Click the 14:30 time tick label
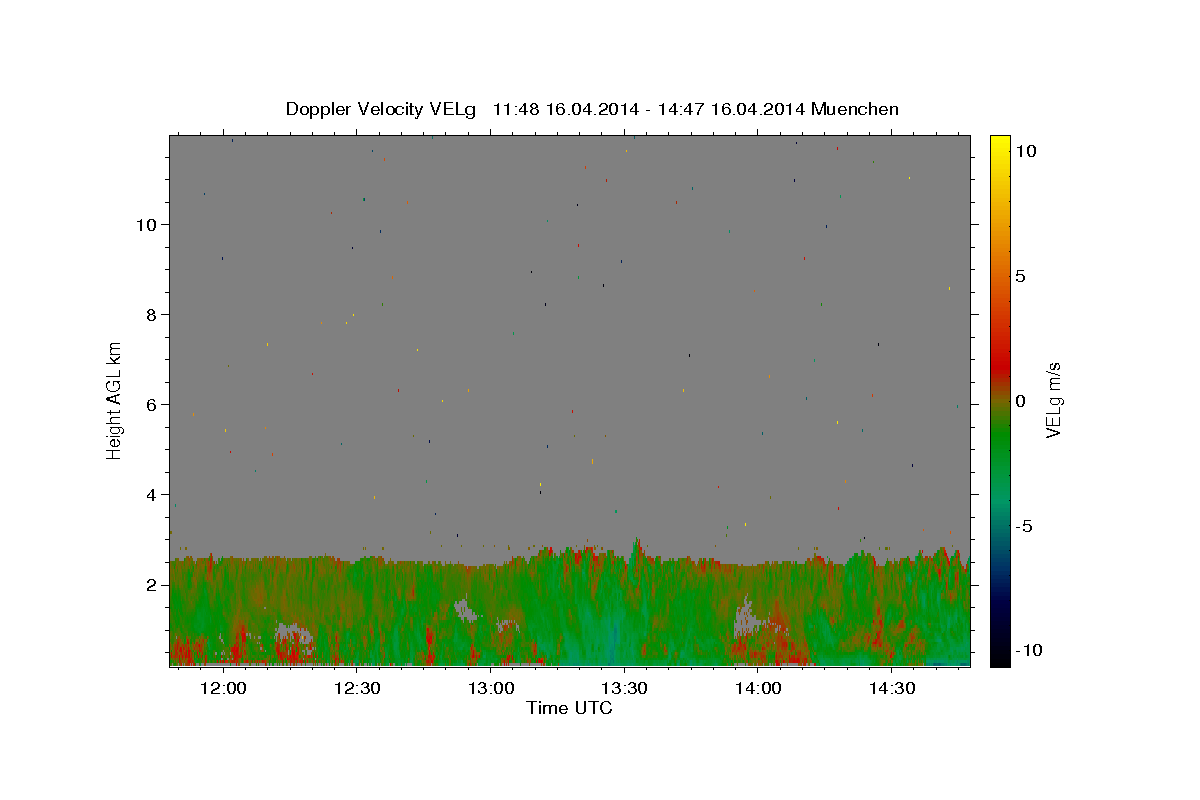Image resolution: width=1200 pixels, height=800 pixels. [892, 689]
